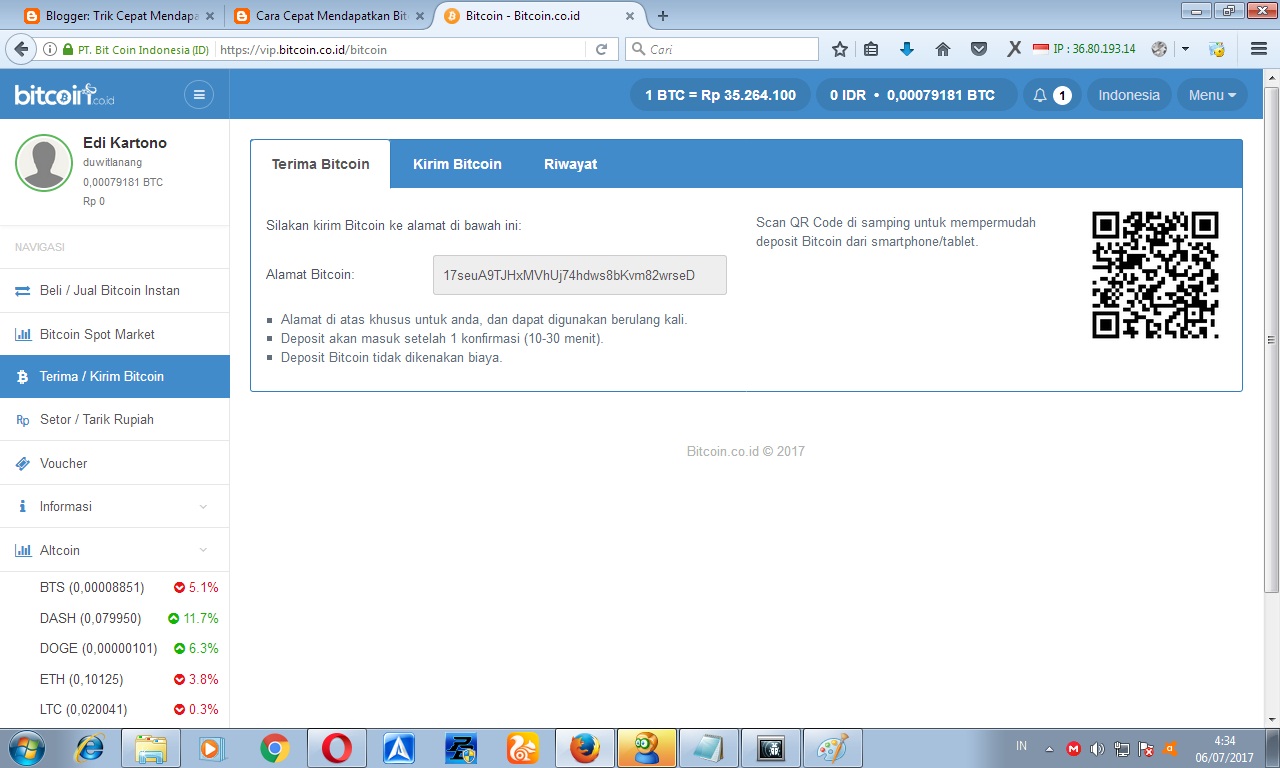Viewport: 1280px width, 768px height.
Task: Click Edi Kartono's profile avatar
Action: (44, 163)
